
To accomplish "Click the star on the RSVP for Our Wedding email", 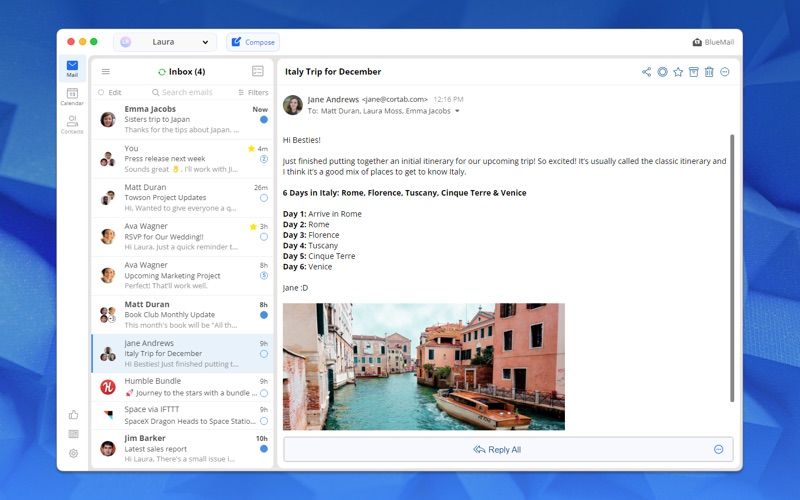I will (x=253, y=227).
